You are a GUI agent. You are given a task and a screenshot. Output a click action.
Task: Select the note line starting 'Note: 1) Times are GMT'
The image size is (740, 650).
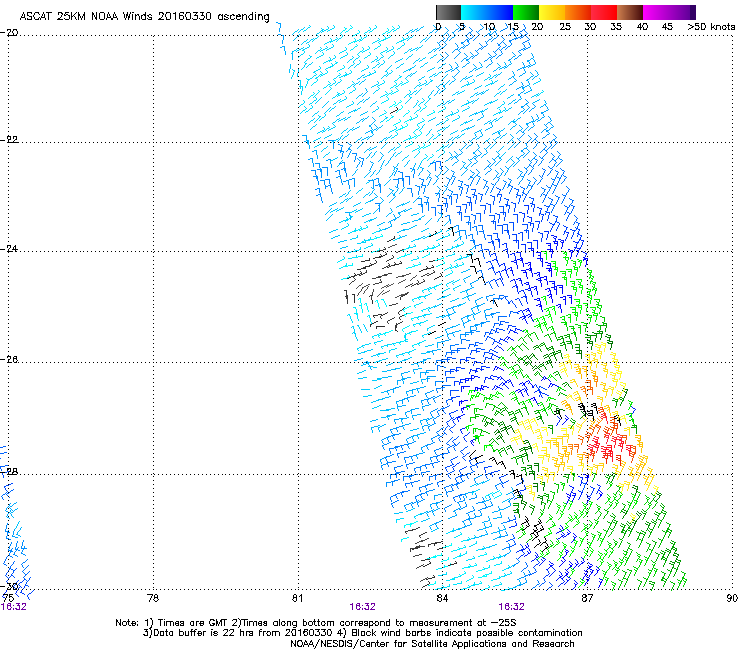pyautogui.click(x=316, y=623)
